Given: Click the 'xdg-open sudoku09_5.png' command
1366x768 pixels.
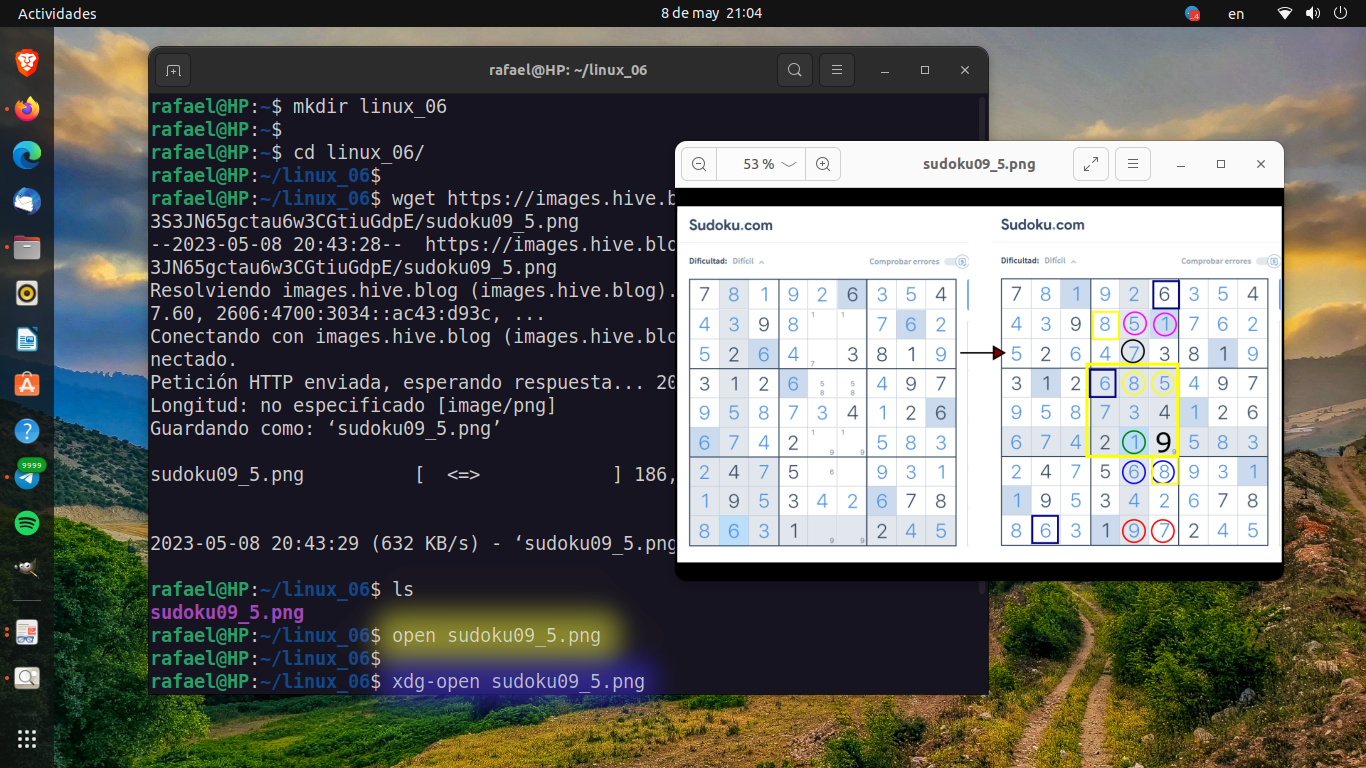Looking at the screenshot, I should click(x=518, y=681).
